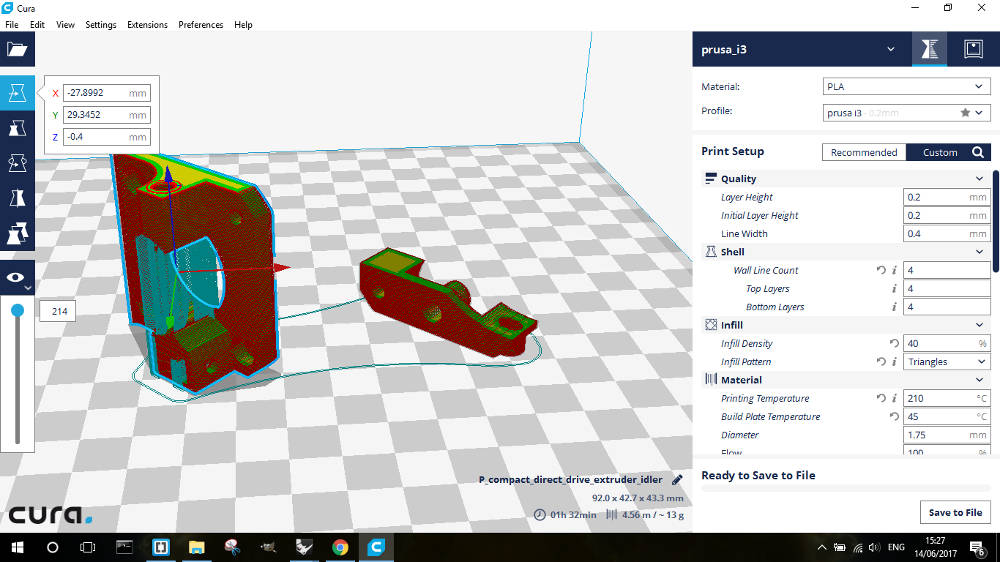Screen dimensions: 1000x562
Task: Show info for Wall Line Count
Action: point(894,270)
